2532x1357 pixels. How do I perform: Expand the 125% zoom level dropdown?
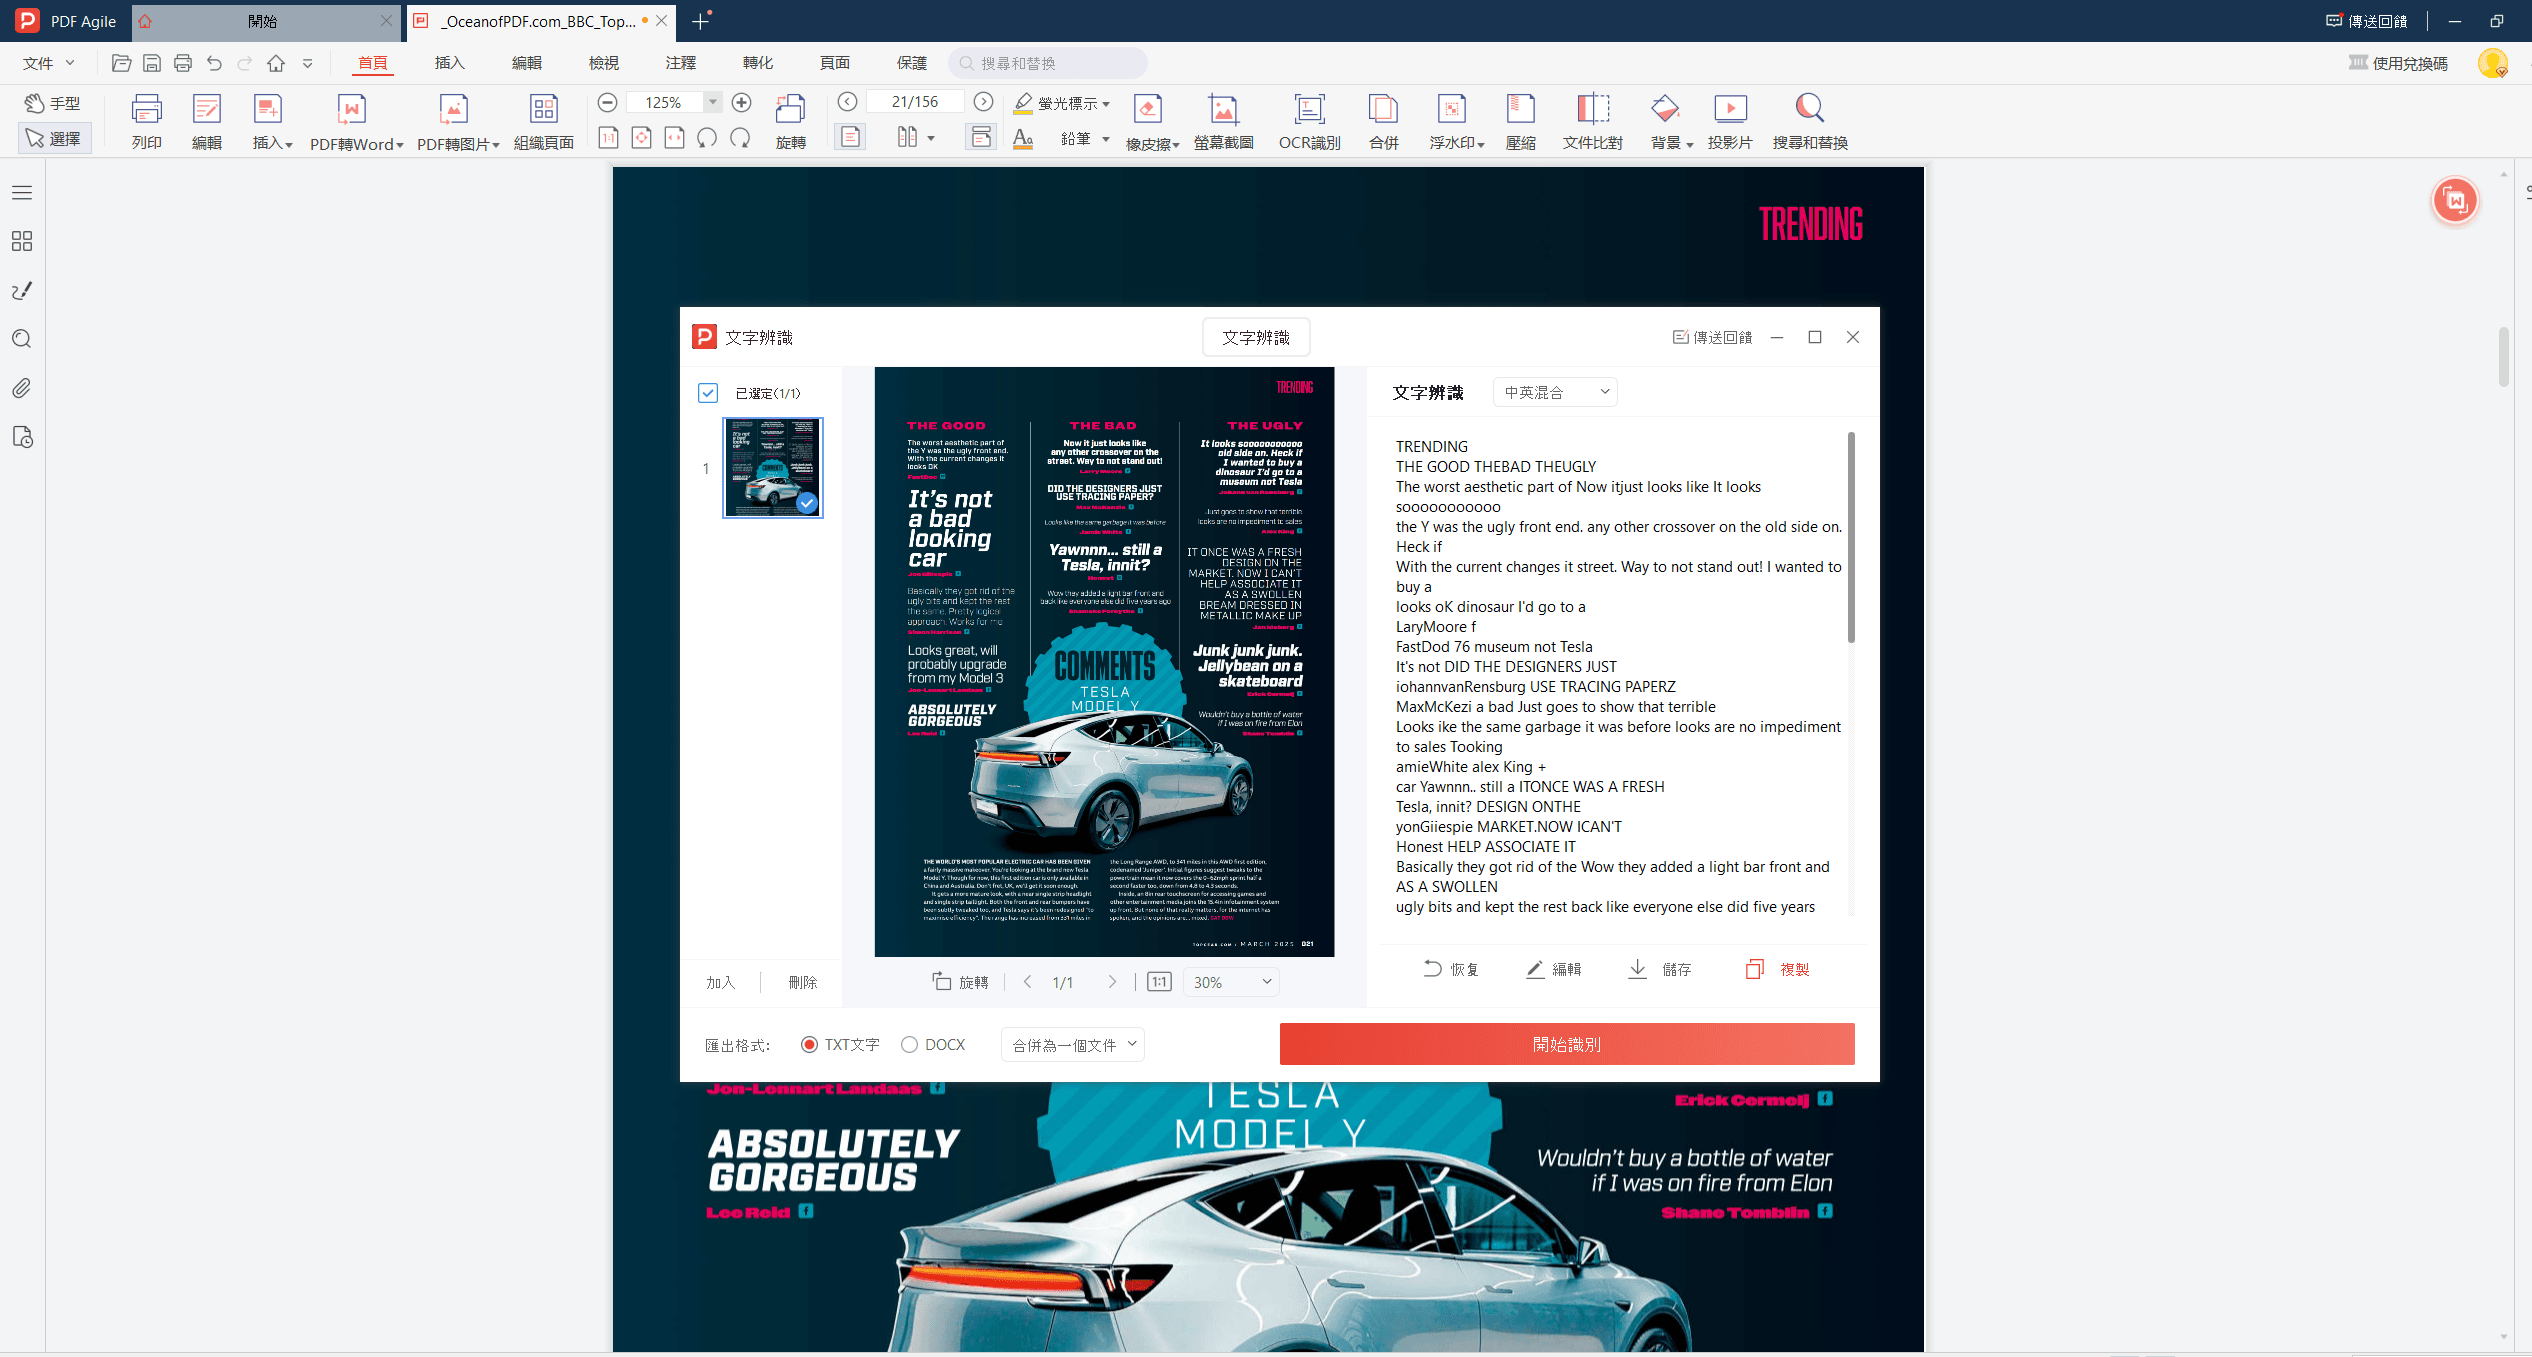713,102
